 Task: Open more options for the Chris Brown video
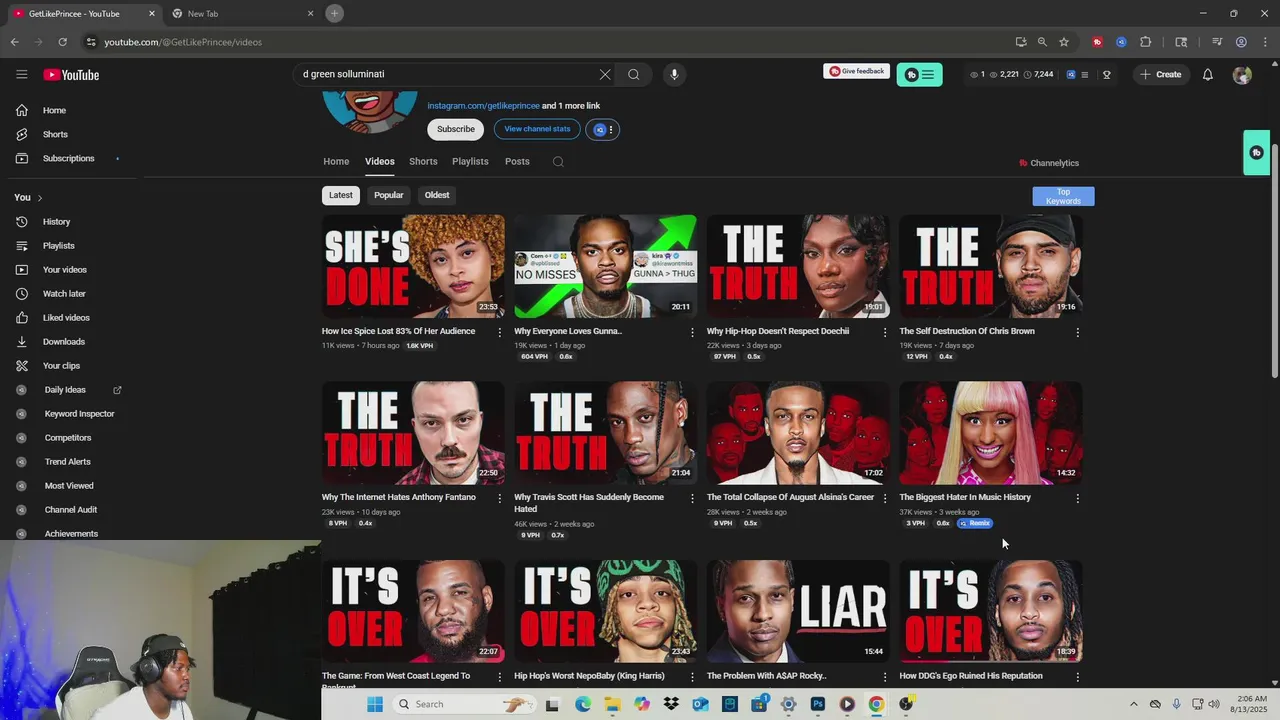1077,332
